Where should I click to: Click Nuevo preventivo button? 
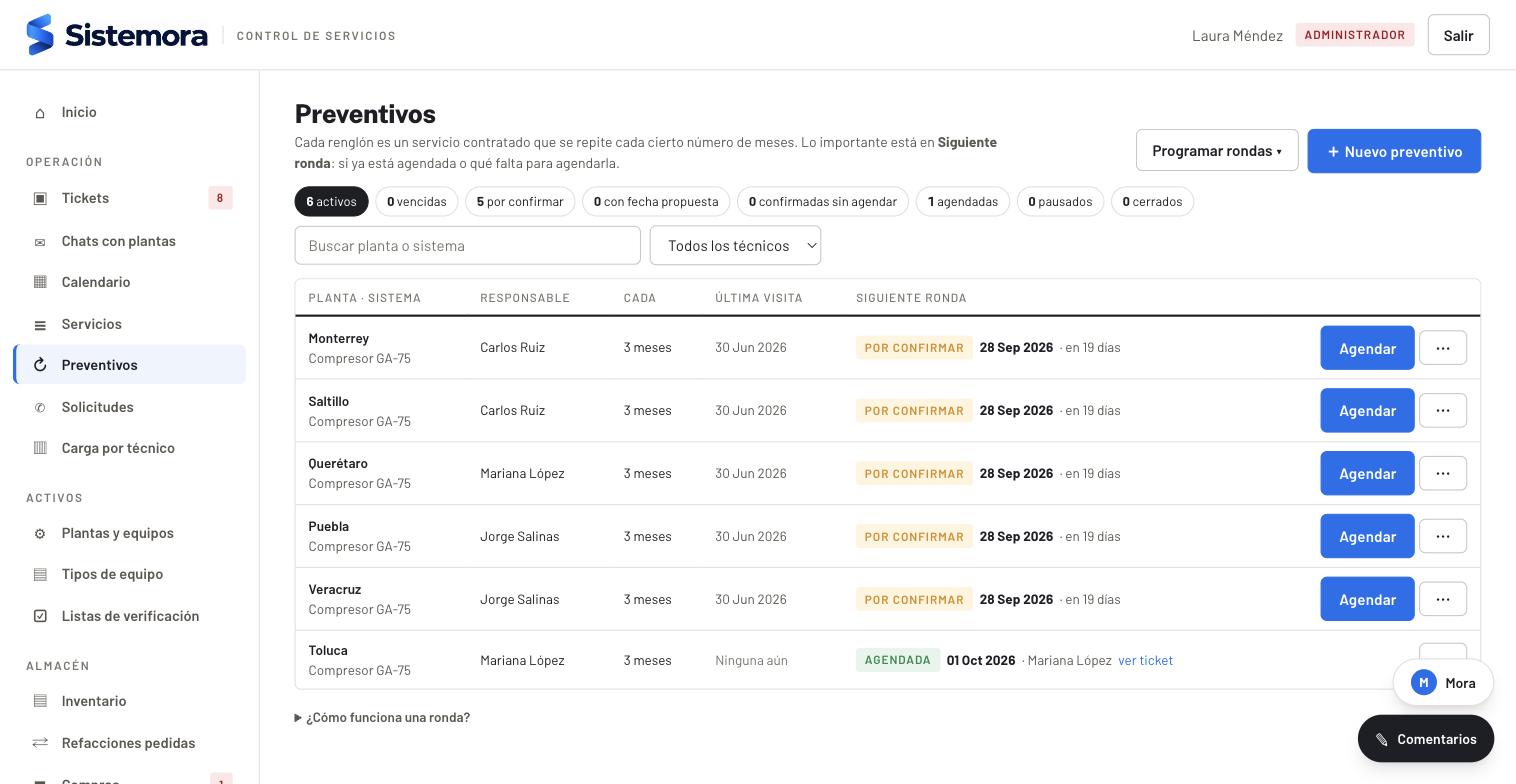pyautogui.click(x=1394, y=151)
